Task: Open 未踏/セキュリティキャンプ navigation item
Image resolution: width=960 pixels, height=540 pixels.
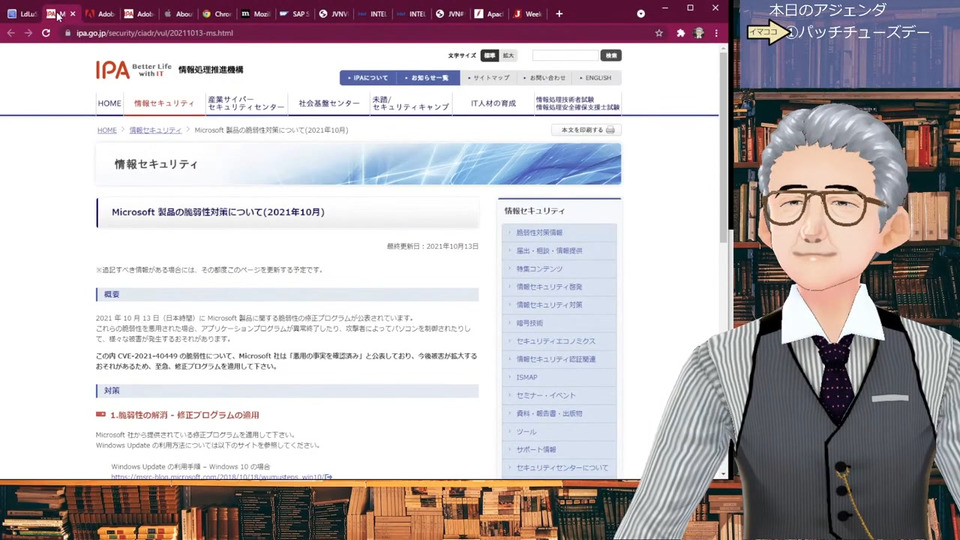Action: point(411,103)
